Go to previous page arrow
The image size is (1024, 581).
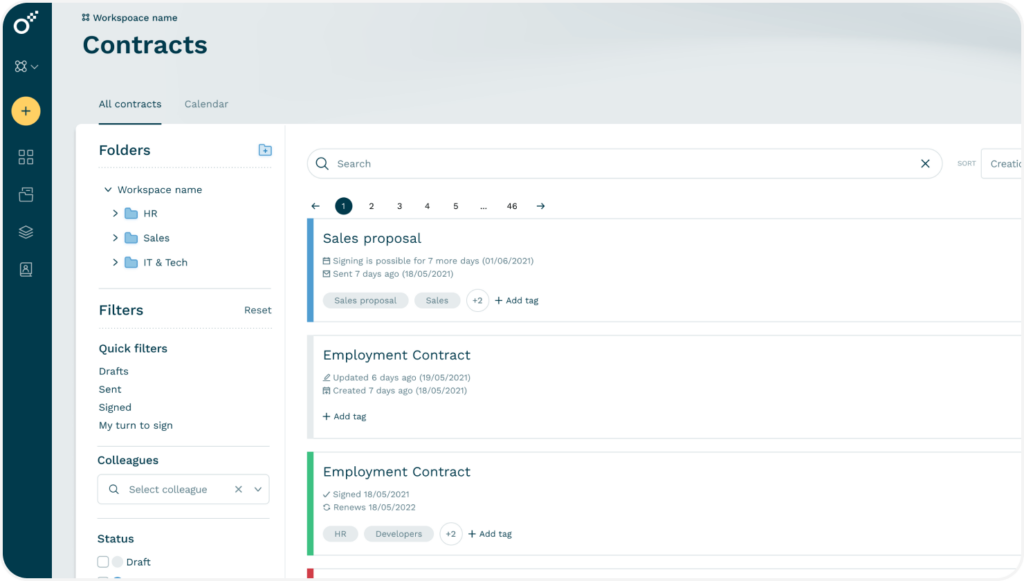tap(315, 206)
